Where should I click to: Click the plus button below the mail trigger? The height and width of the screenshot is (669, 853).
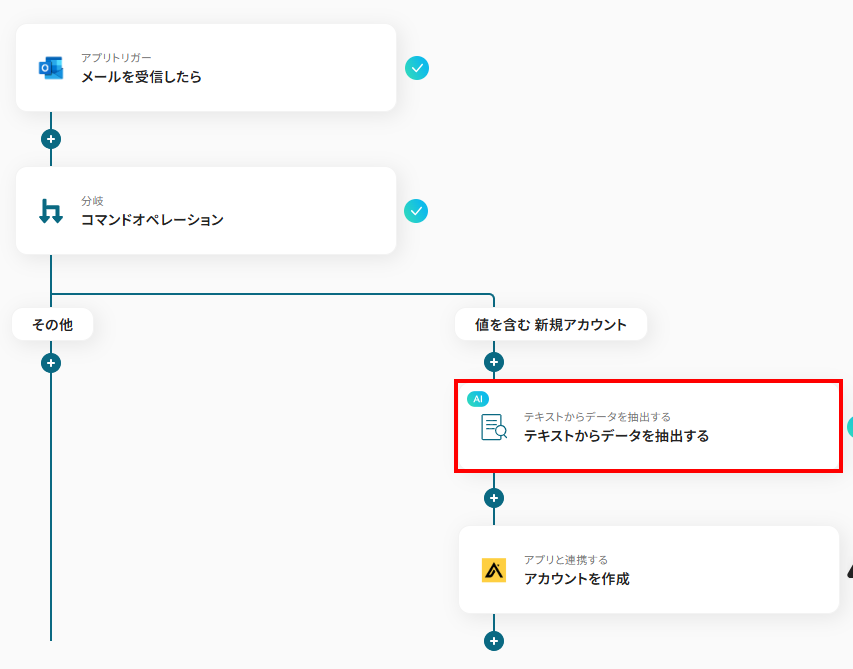49,139
